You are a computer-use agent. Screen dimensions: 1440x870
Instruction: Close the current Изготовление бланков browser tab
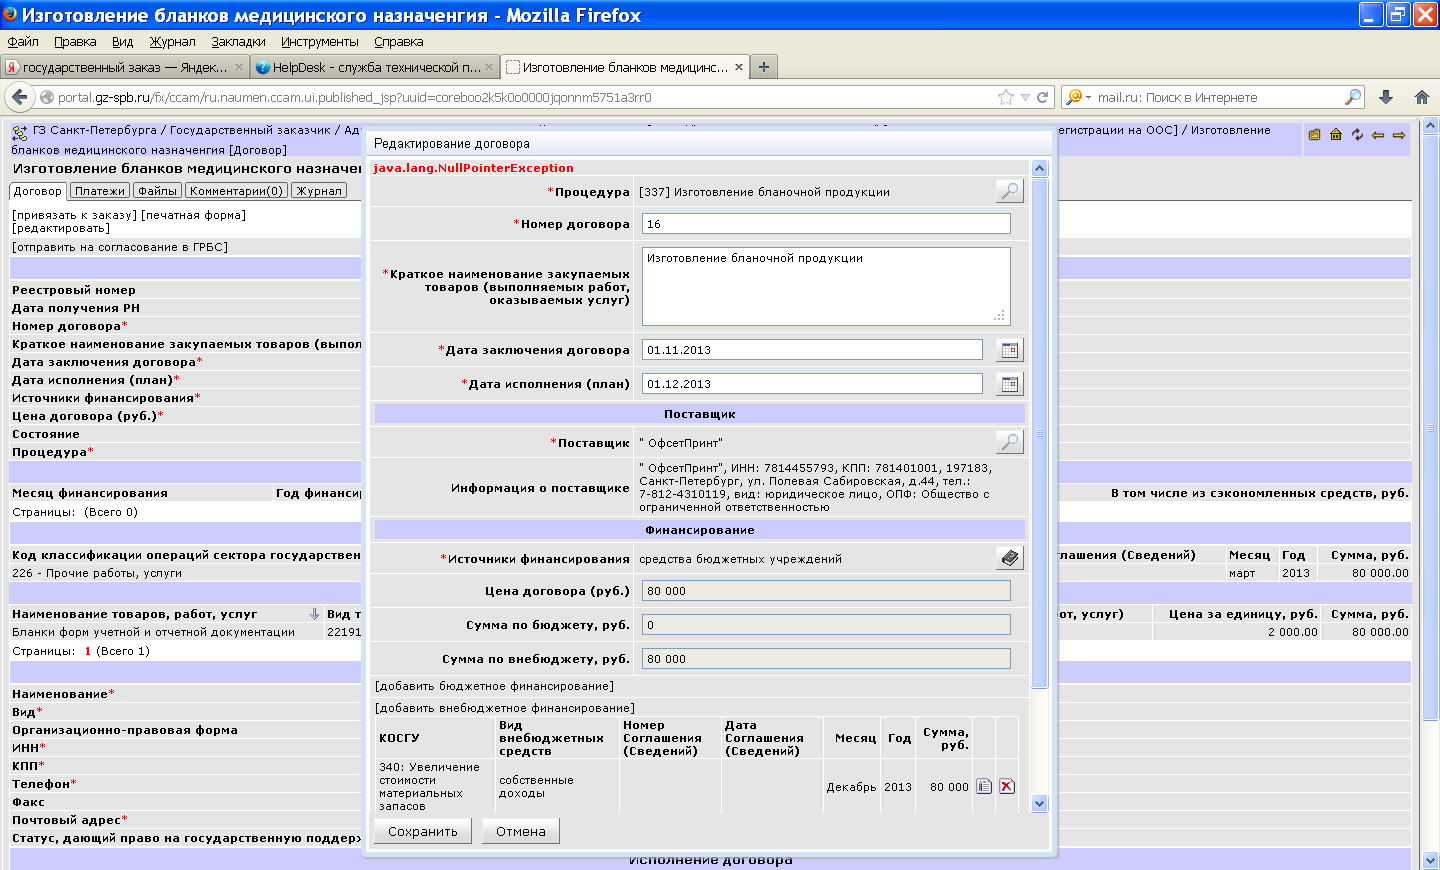click(739, 67)
